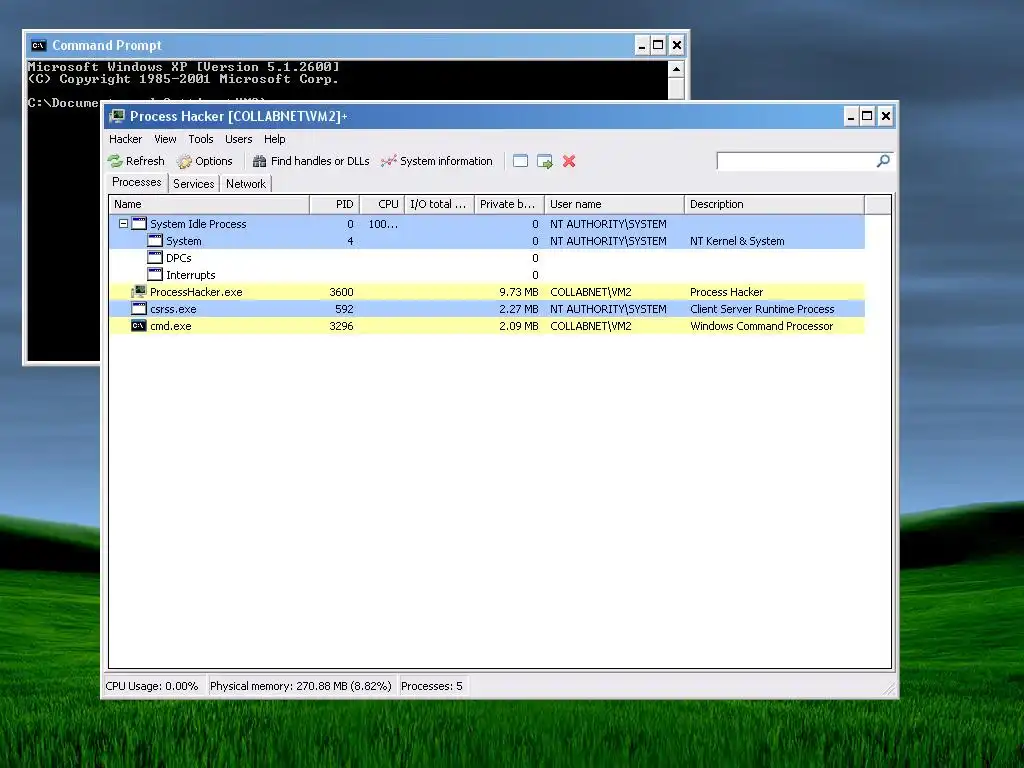Click the Command Prompt title bar icon

[x=39, y=45]
